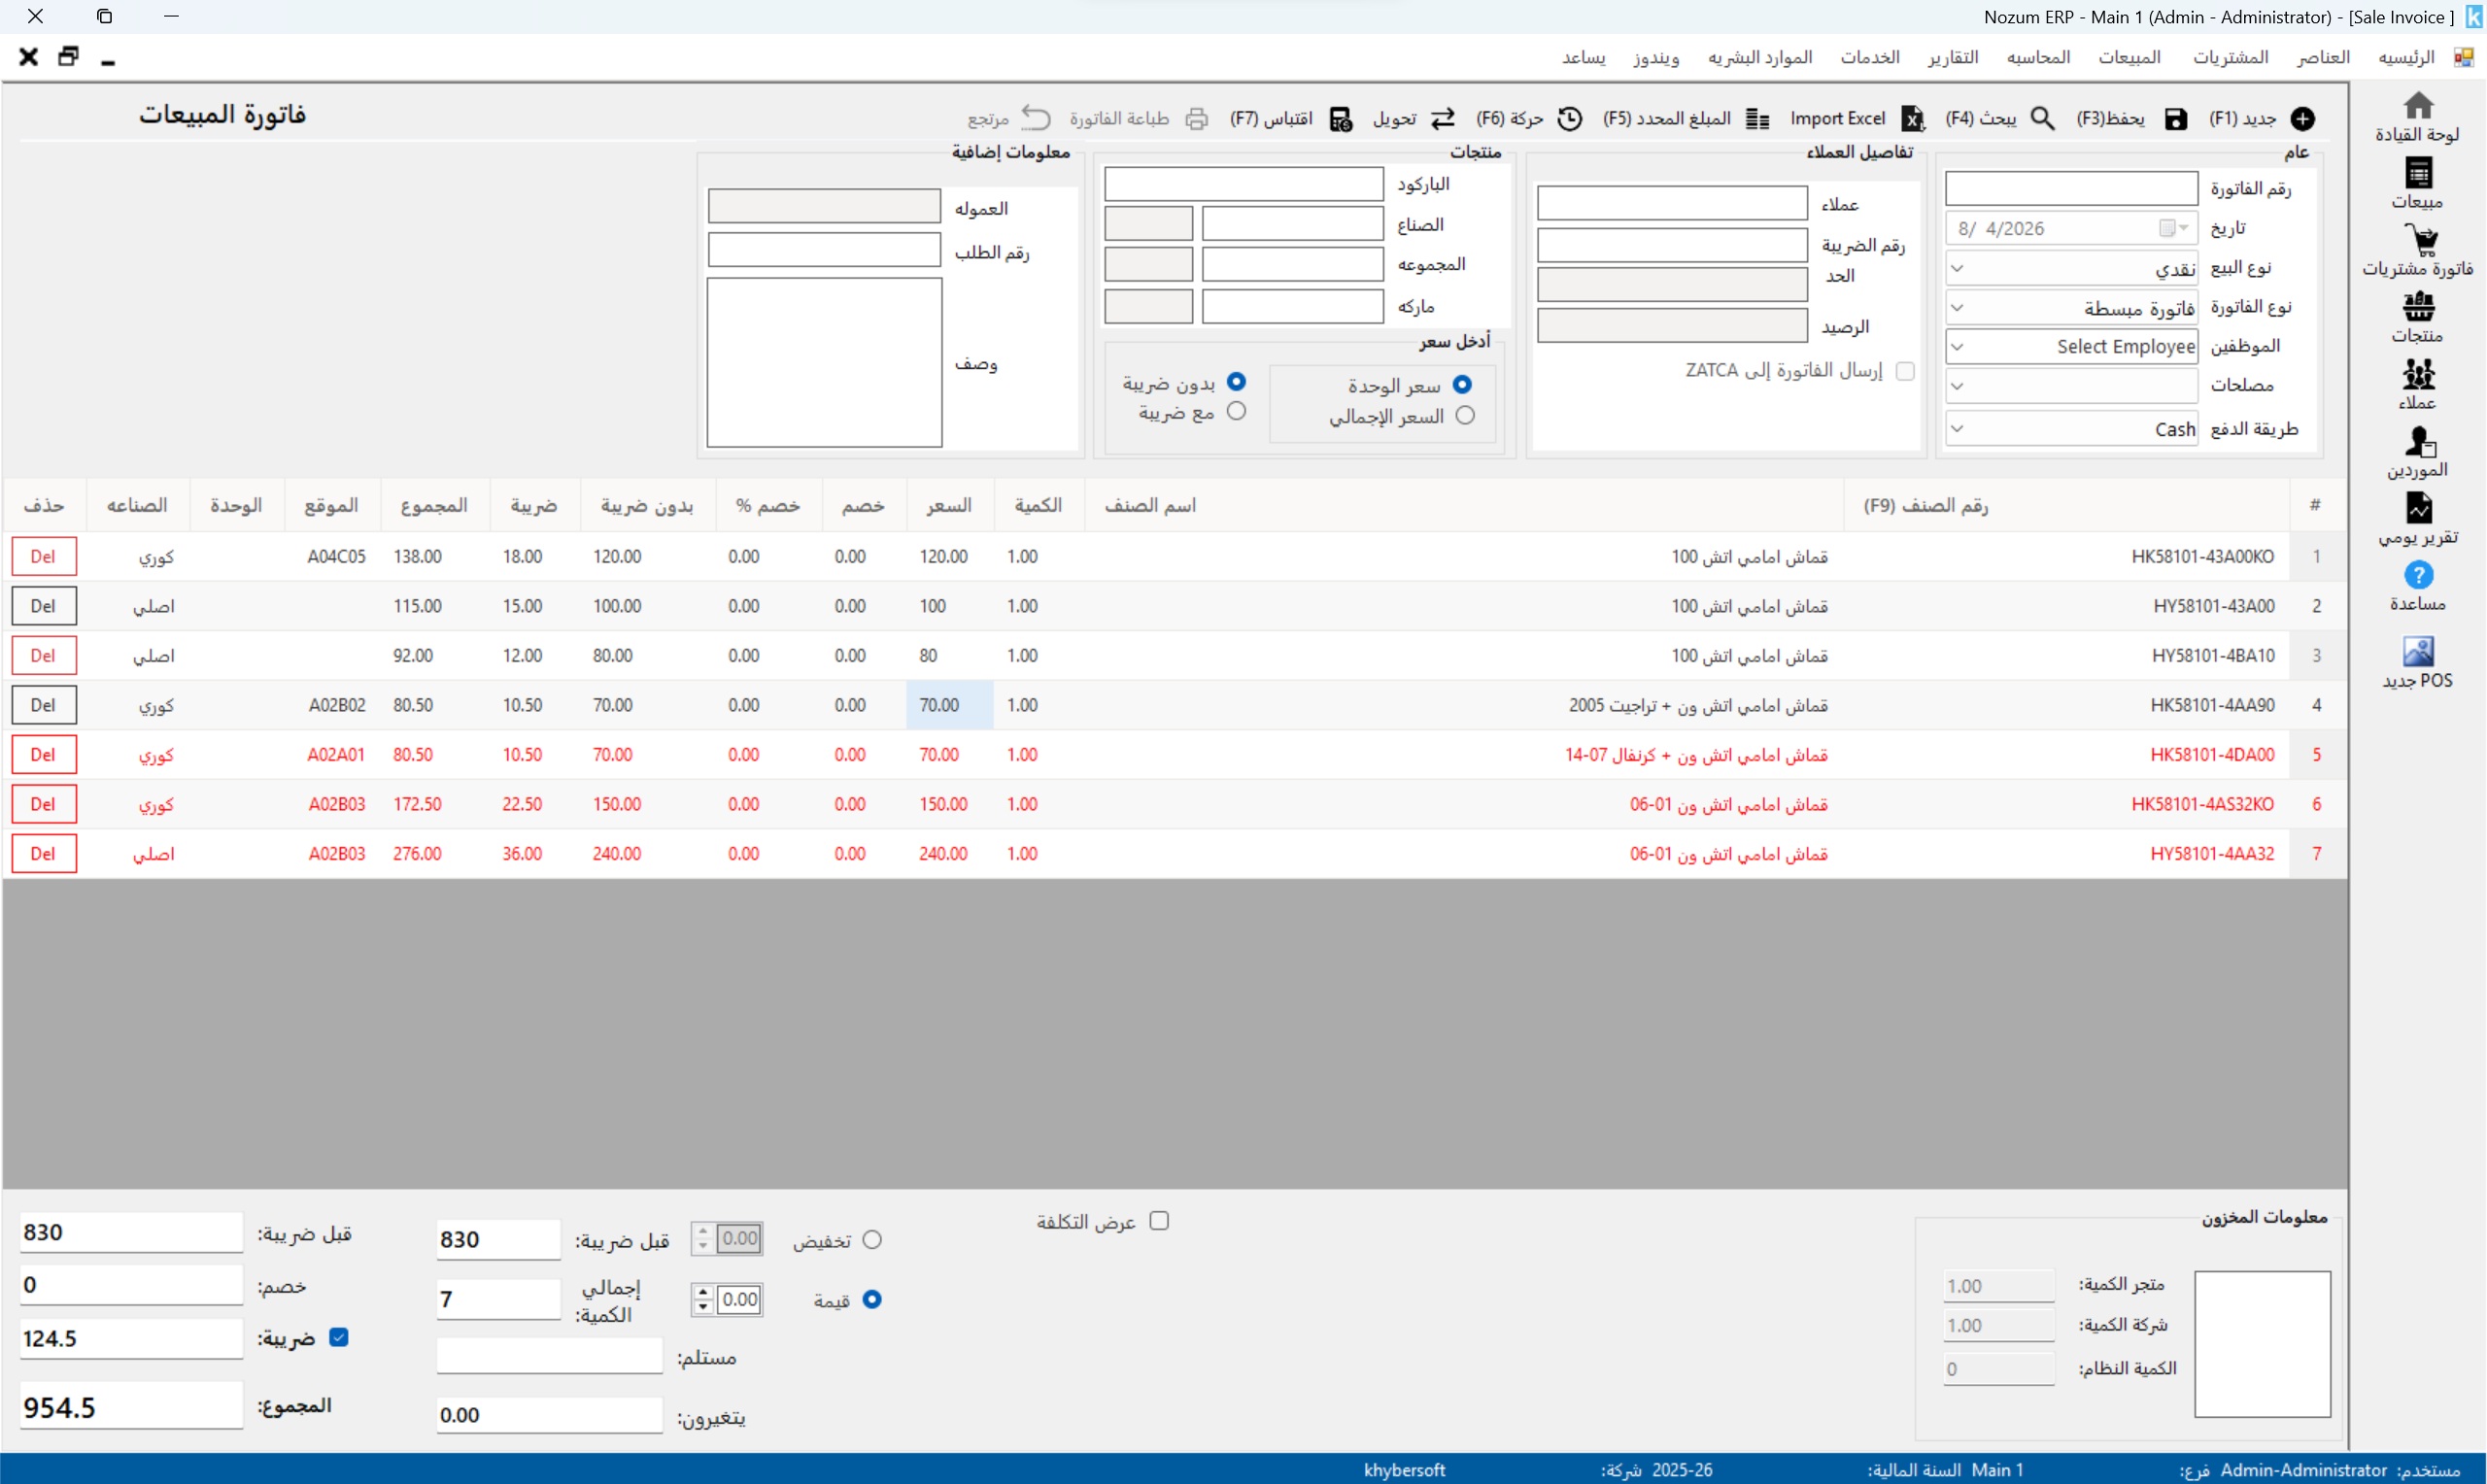This screenshot has width=2487, height=1484.
Task: Click the رقم الطلب order number field
Action: click(824, 250)
